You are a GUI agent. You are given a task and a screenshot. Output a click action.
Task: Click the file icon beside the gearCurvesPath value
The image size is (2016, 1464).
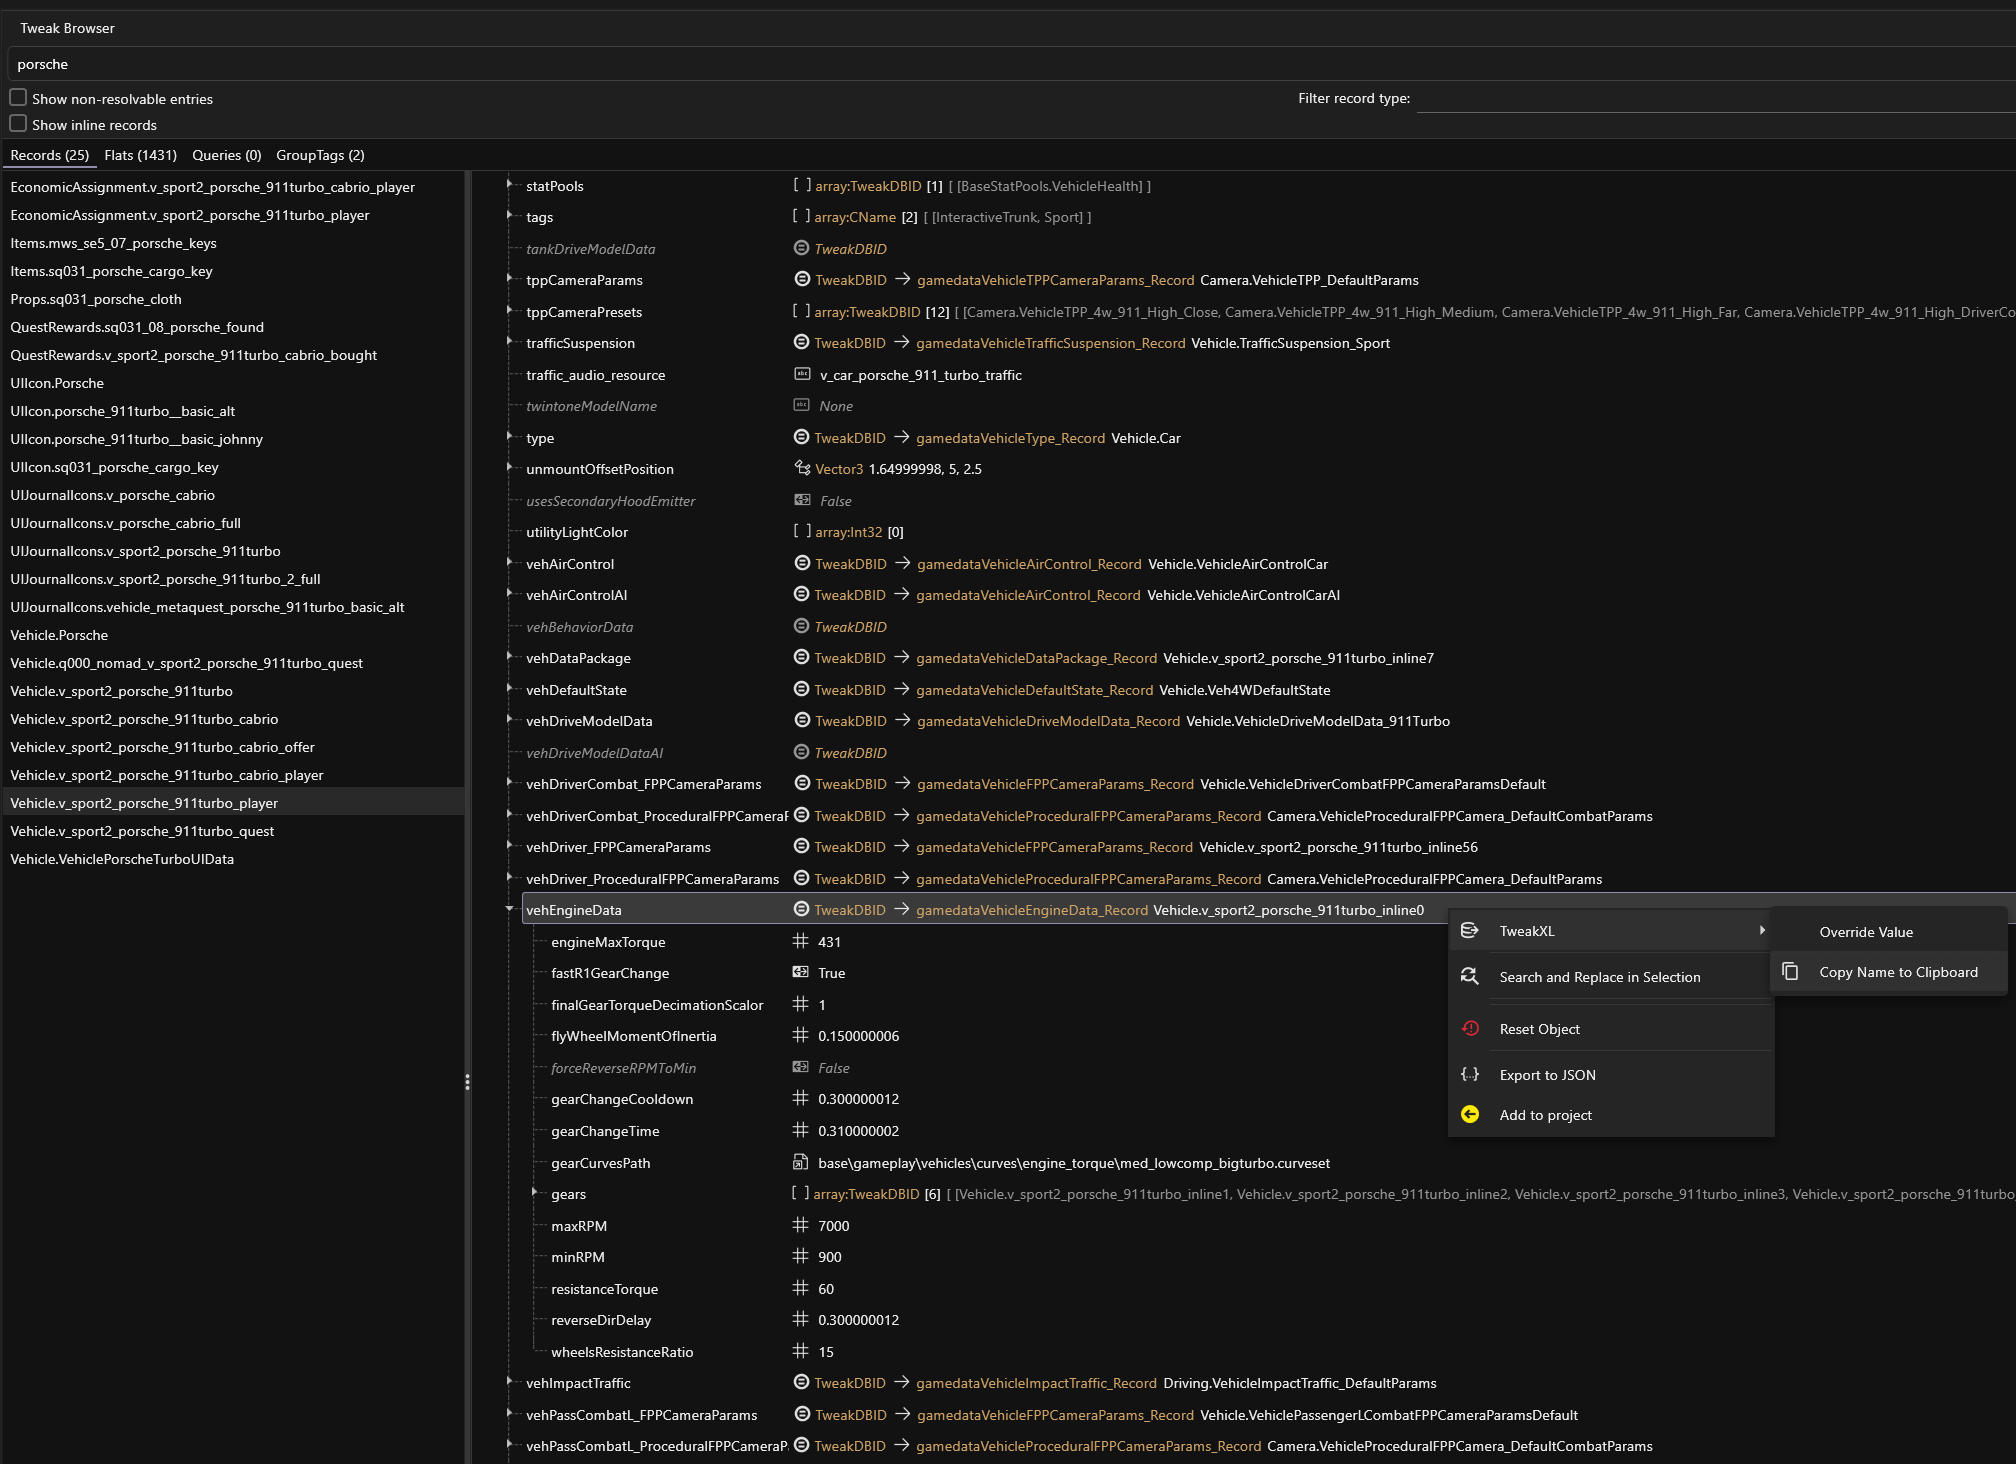point(800,1163)
